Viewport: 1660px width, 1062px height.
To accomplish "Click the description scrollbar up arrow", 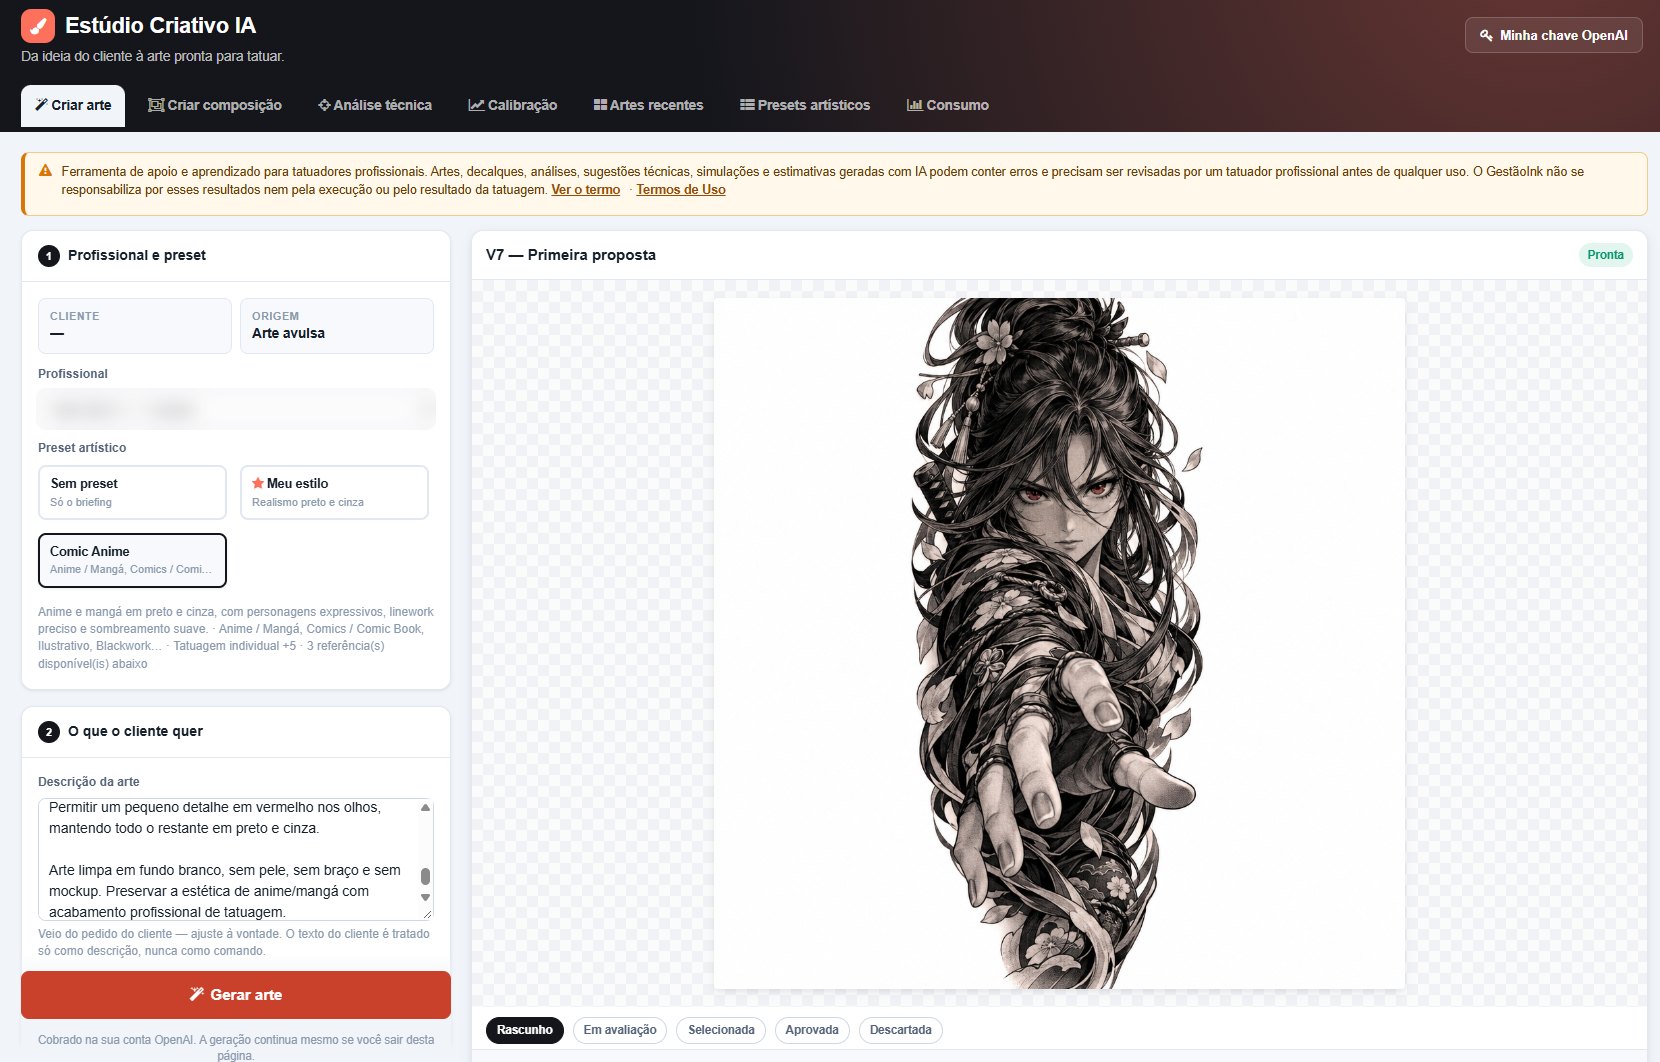I will 425,807.
